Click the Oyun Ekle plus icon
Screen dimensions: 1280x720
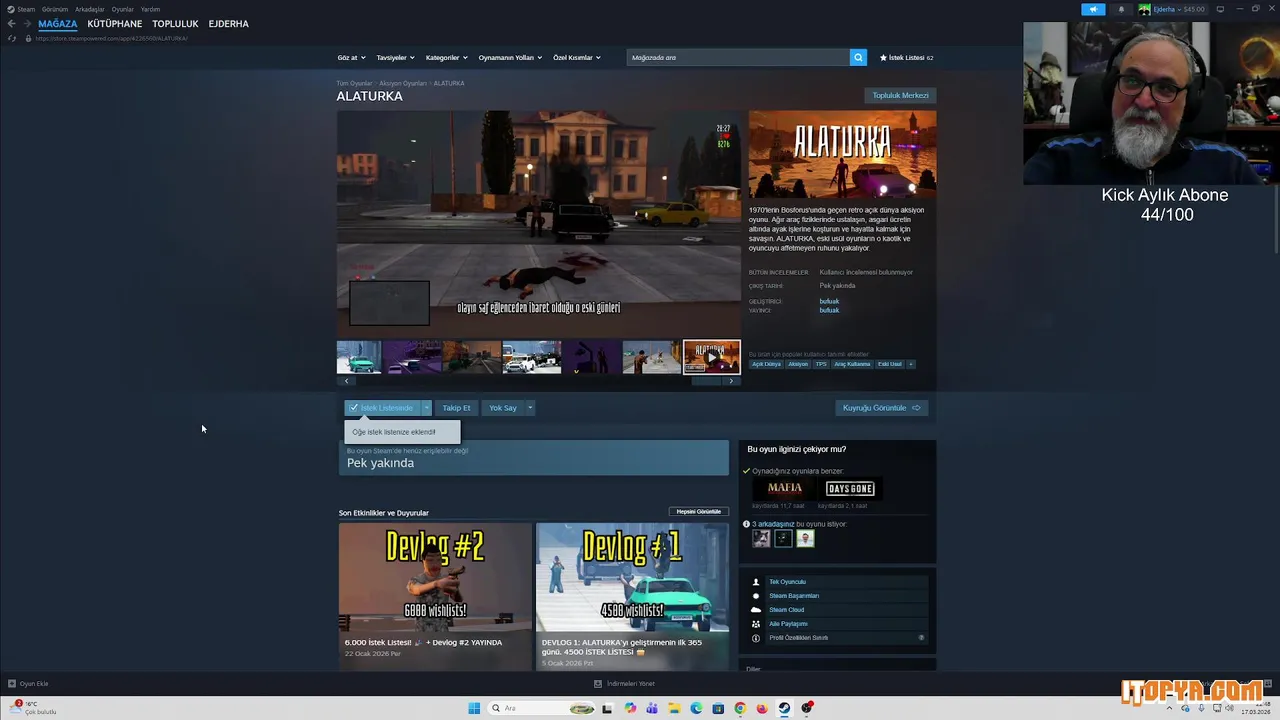[12, 684]
